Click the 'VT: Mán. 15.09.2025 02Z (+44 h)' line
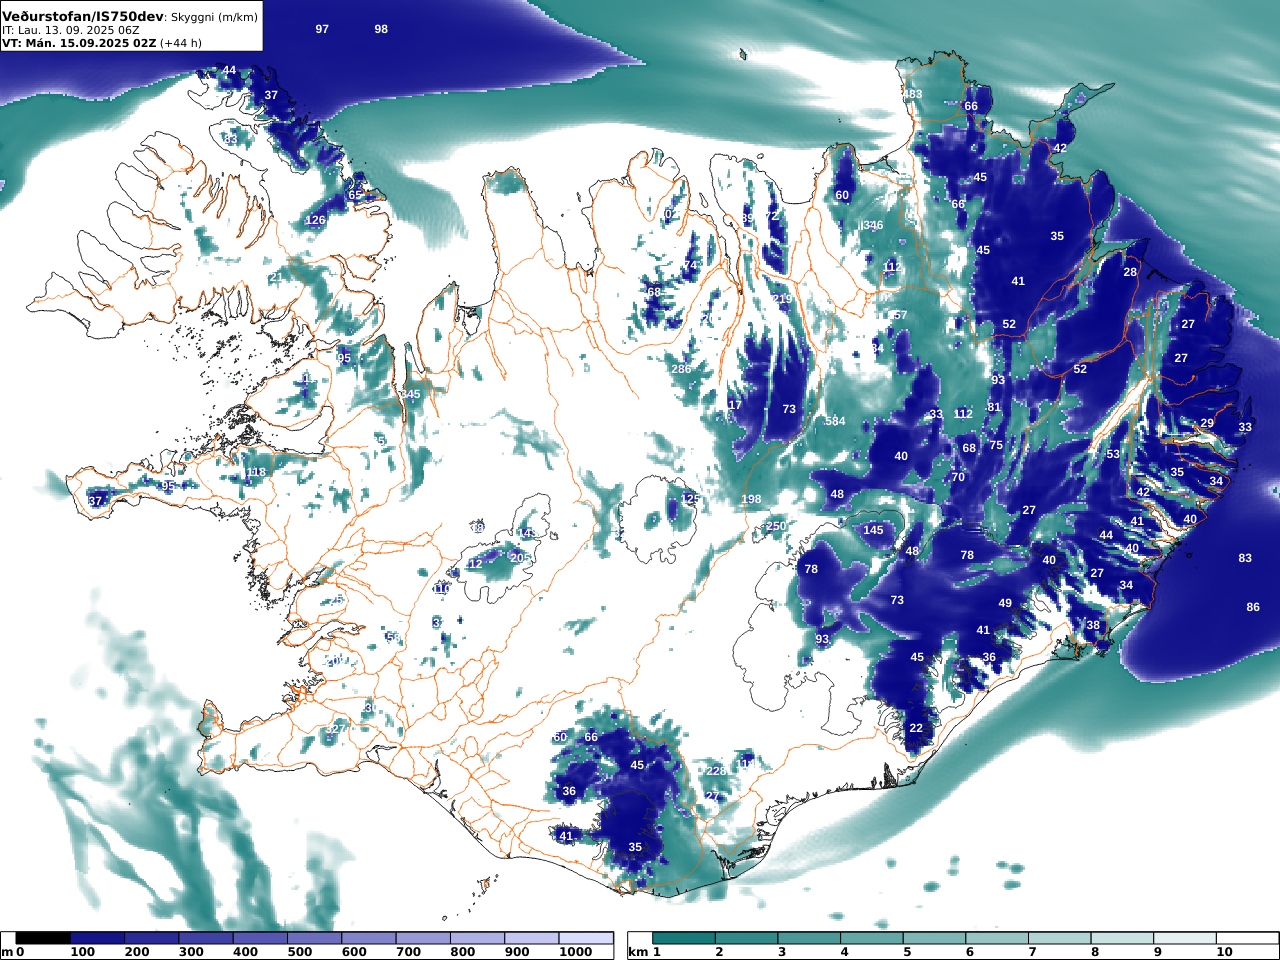Screen dimensions: 1280x960 point(101,43)
